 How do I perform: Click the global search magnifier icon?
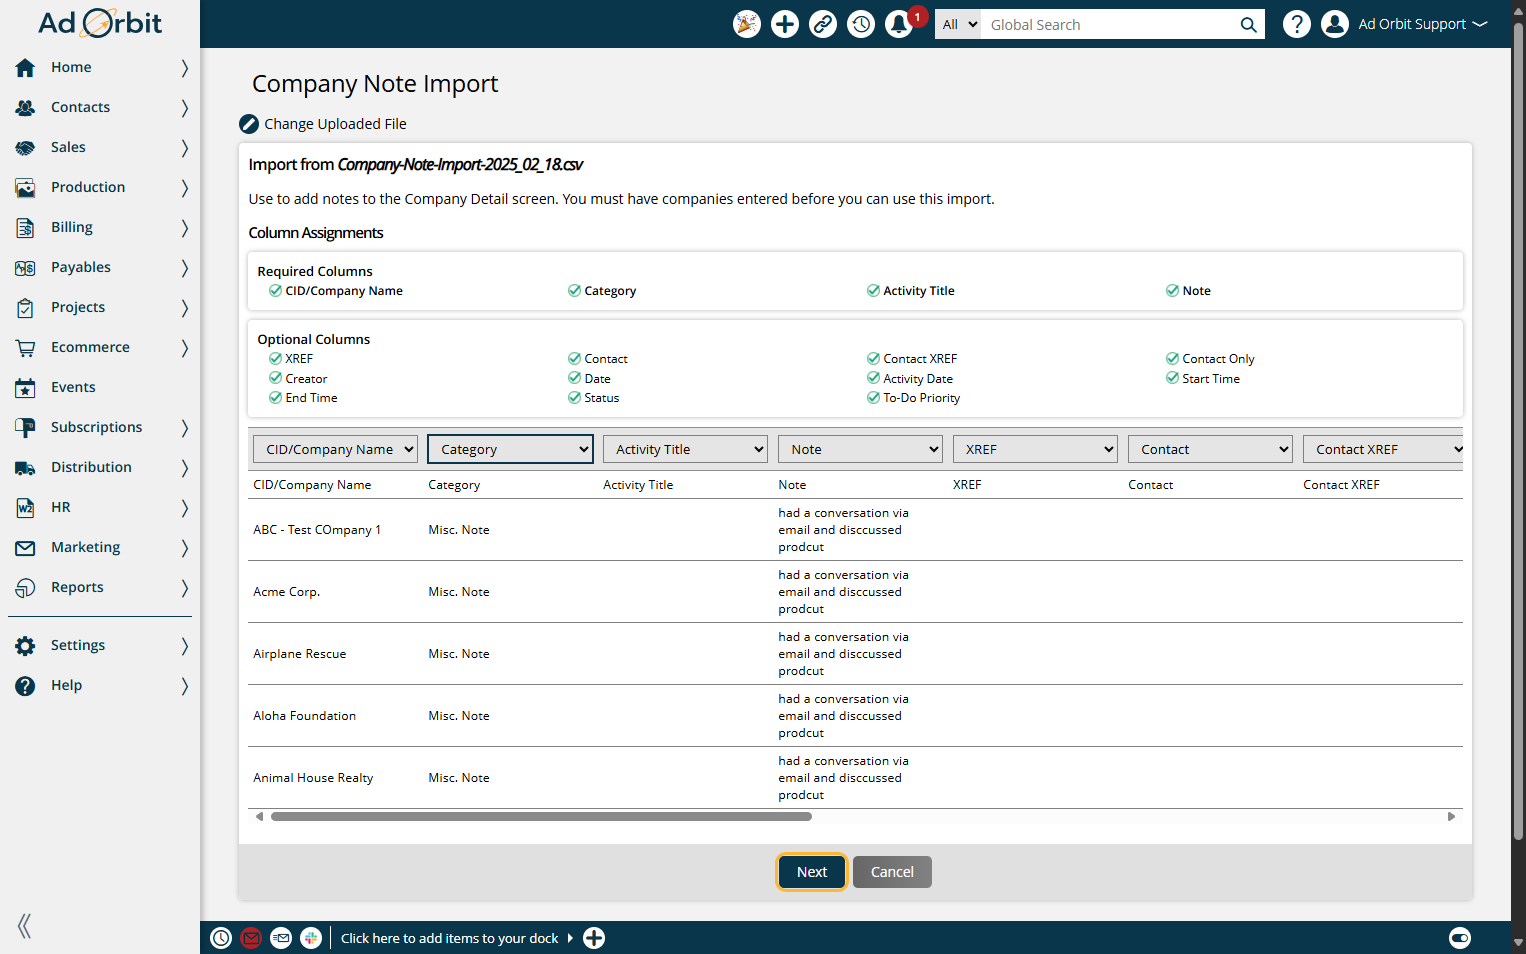coord(1248,25)
